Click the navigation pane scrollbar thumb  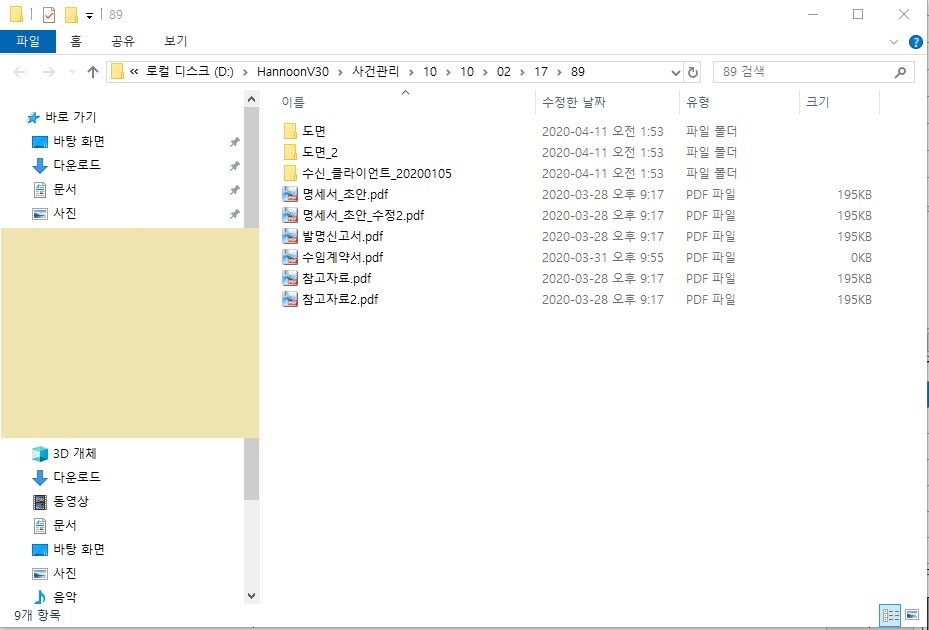(251, 303)
